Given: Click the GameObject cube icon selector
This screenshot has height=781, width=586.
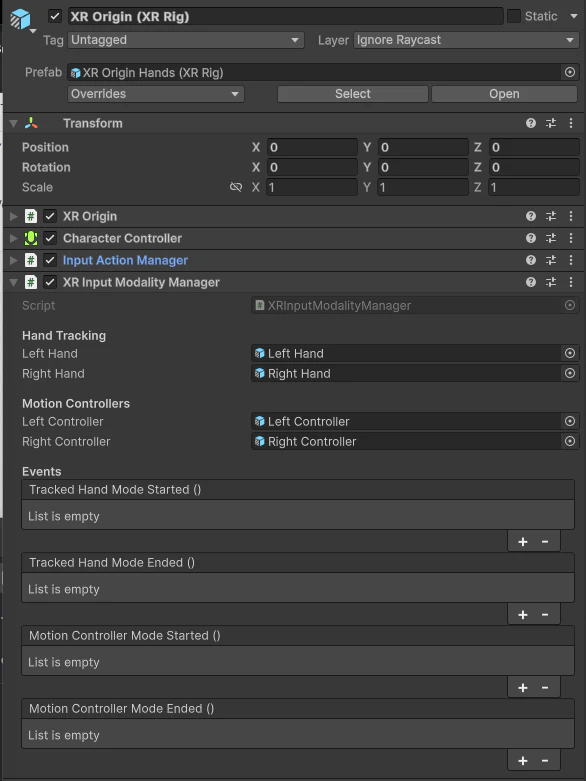Looking at the screenshot, I should pos(21,20).
